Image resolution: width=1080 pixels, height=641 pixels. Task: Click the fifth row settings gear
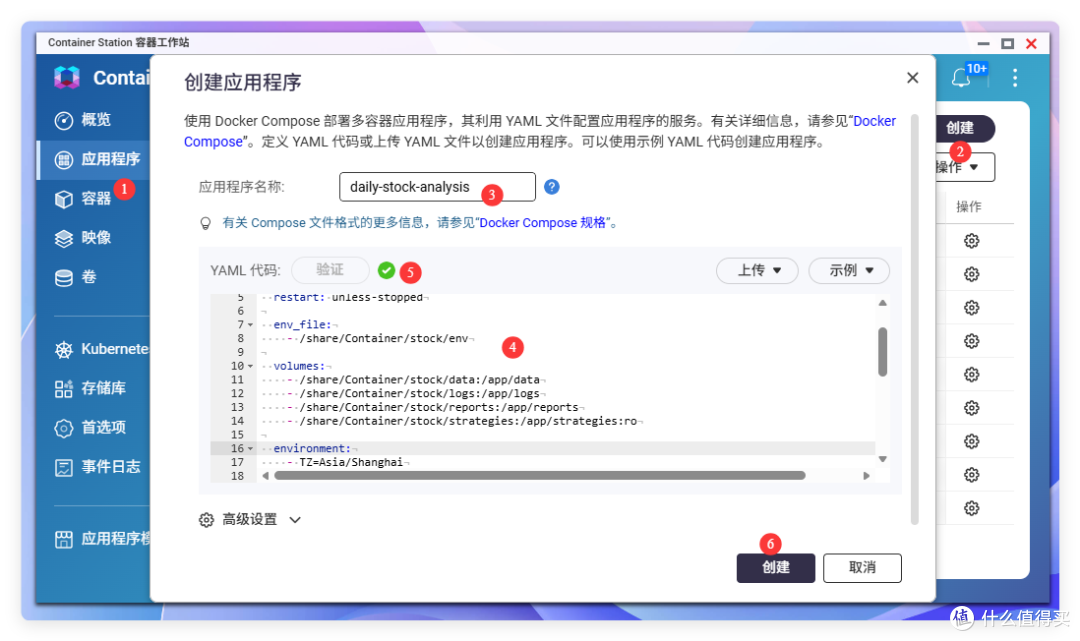click(971, 375)
